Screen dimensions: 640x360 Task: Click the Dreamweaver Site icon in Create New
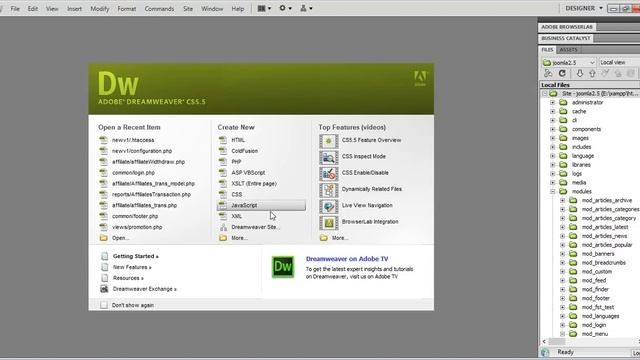coord(223,227)
